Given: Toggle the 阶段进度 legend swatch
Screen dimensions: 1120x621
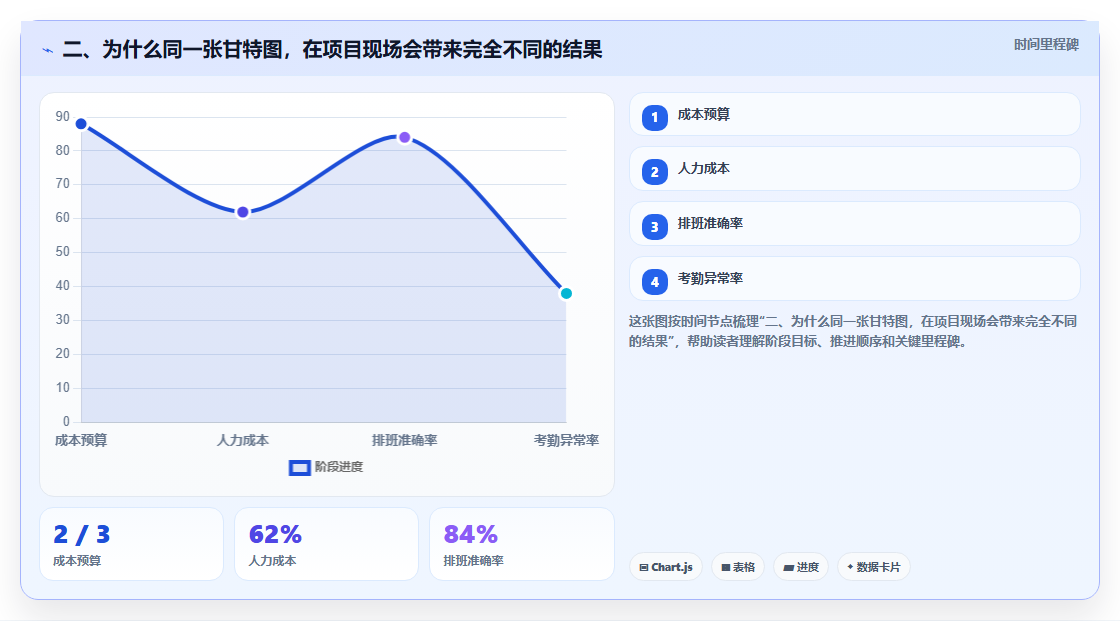Looking at the screenshot, I should pos(299,467).
